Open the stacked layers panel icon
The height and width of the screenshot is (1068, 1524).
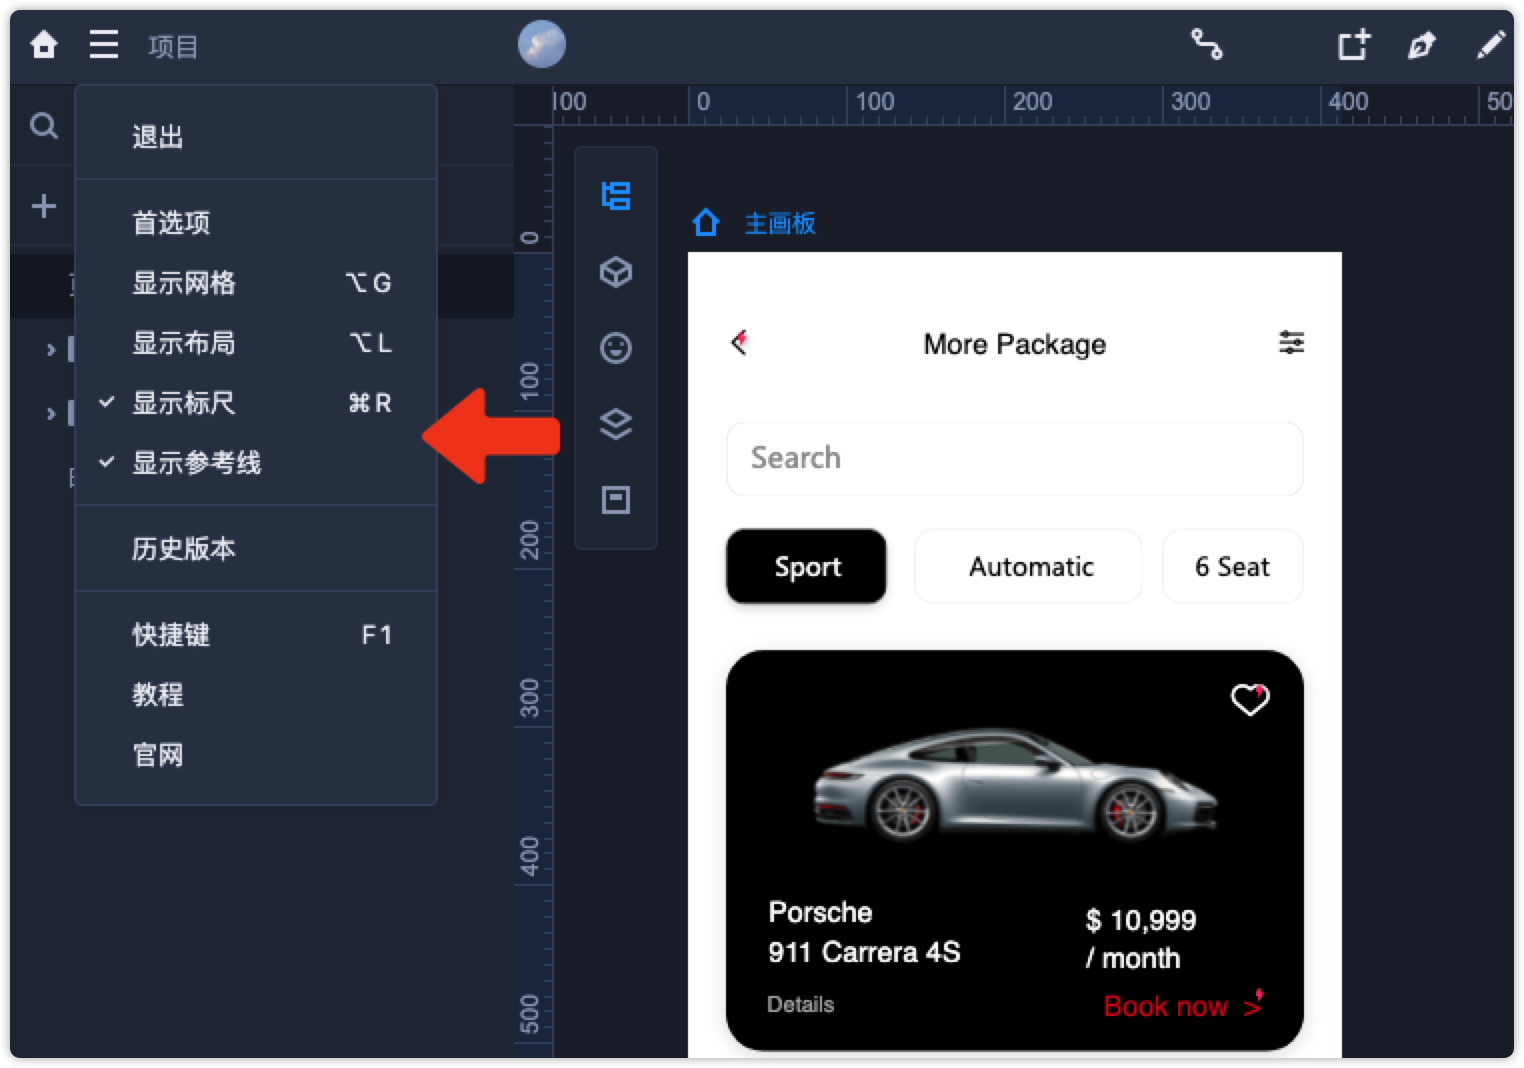coord(616,424)
